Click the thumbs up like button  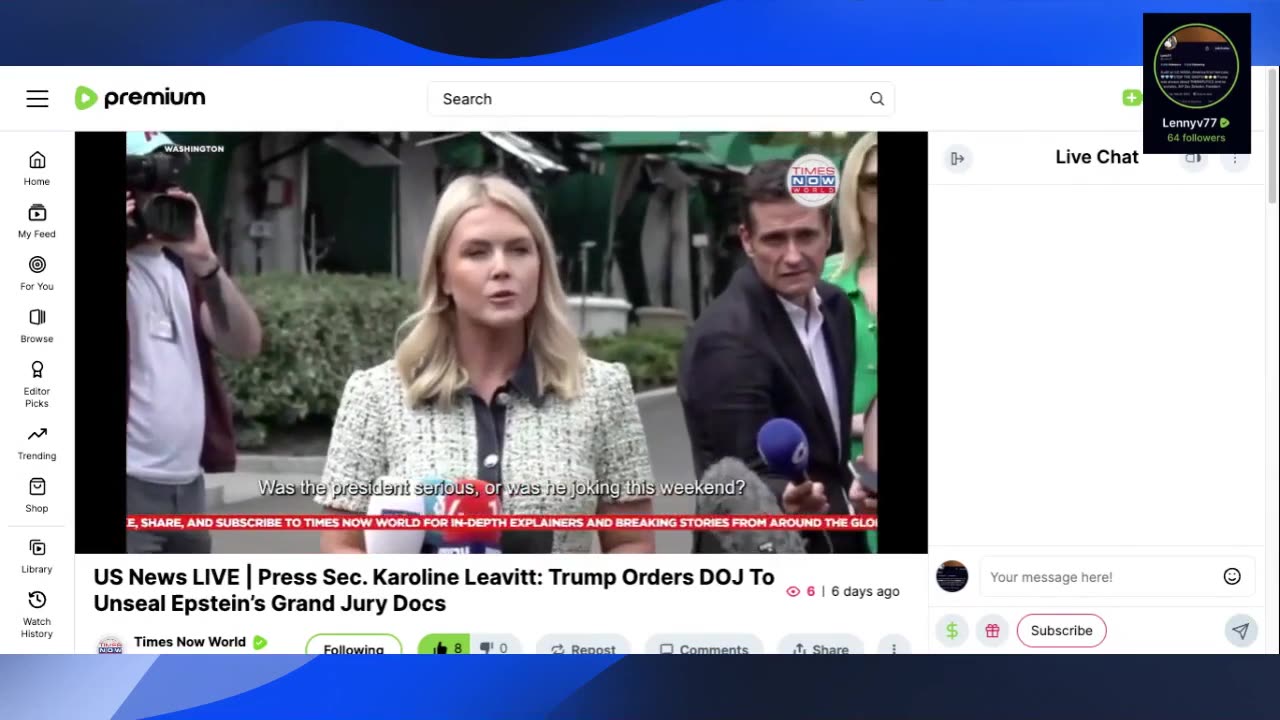point(443,645)
